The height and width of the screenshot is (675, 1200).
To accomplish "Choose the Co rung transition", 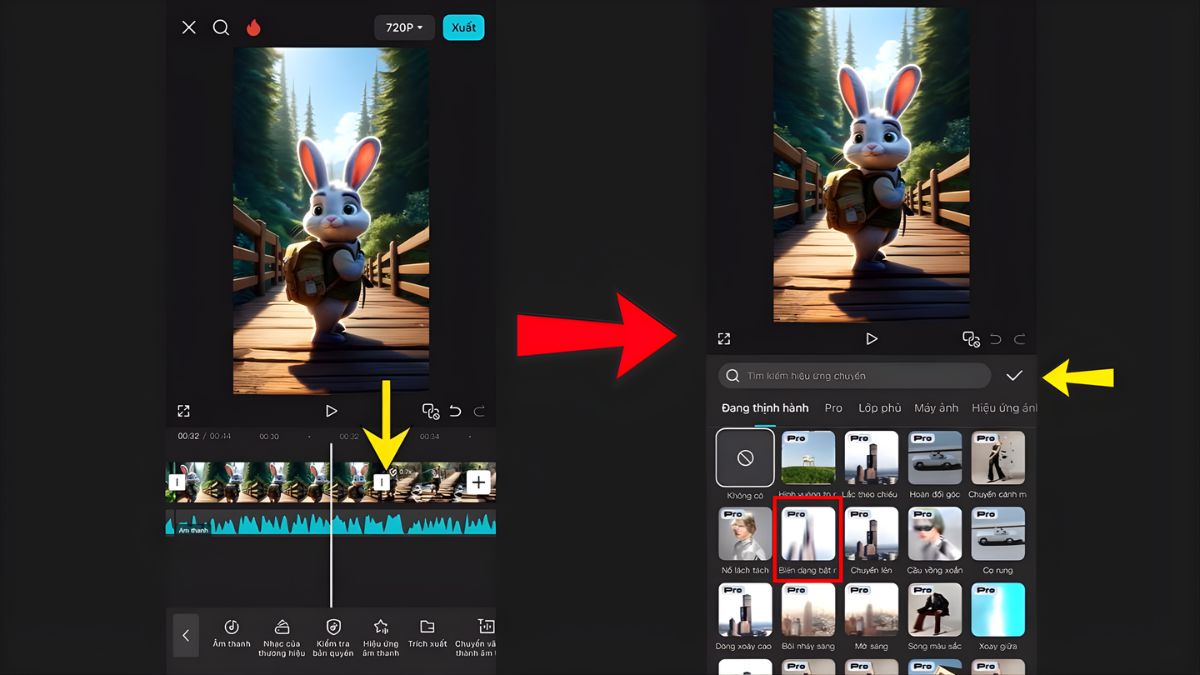I will click(998, 534).
